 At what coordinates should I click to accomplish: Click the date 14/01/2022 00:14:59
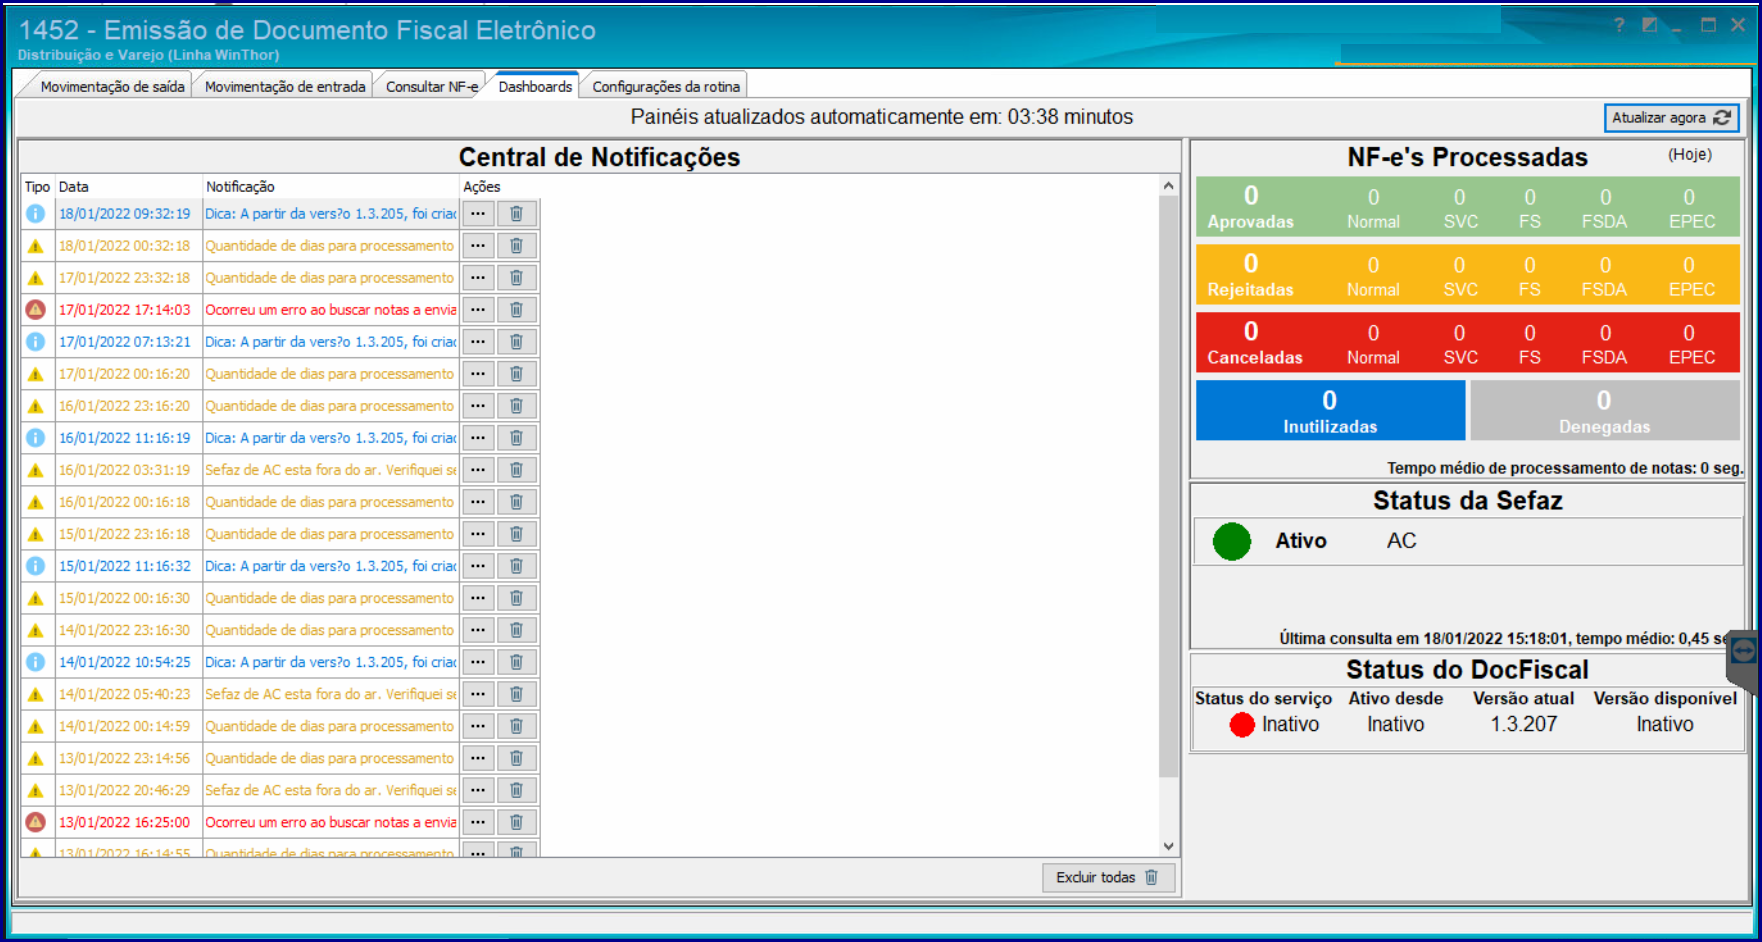(x=124, y=726)
